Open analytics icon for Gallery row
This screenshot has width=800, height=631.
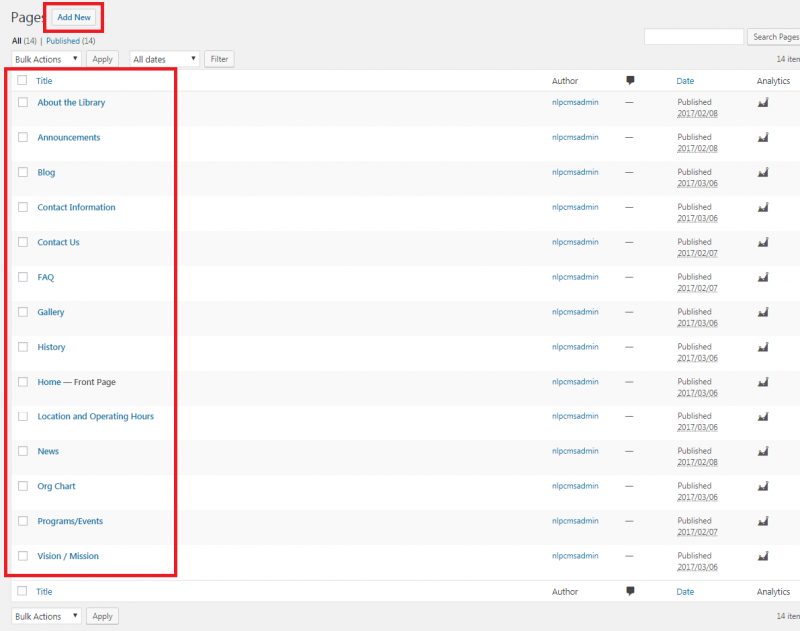click(763, 313)
